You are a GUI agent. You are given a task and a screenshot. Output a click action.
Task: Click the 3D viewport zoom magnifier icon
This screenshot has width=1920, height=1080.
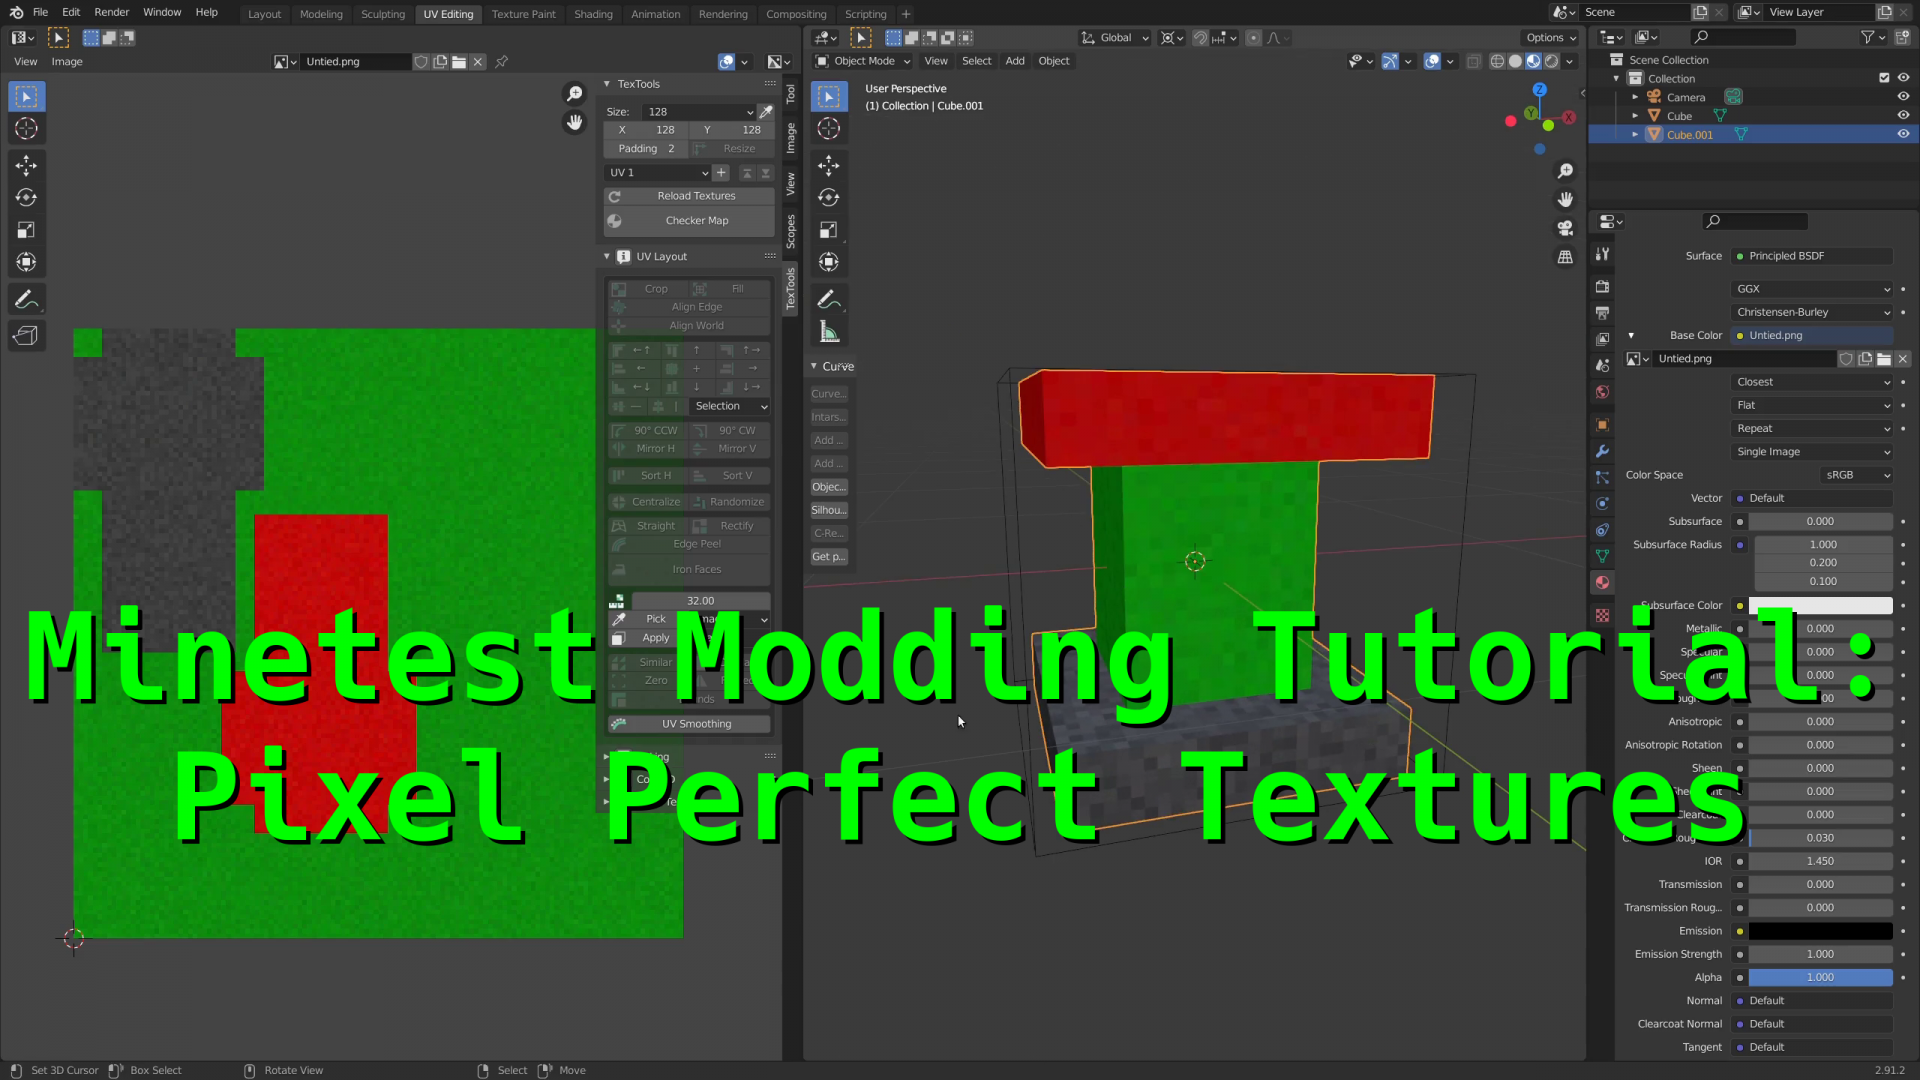[x=1565, y=171]
